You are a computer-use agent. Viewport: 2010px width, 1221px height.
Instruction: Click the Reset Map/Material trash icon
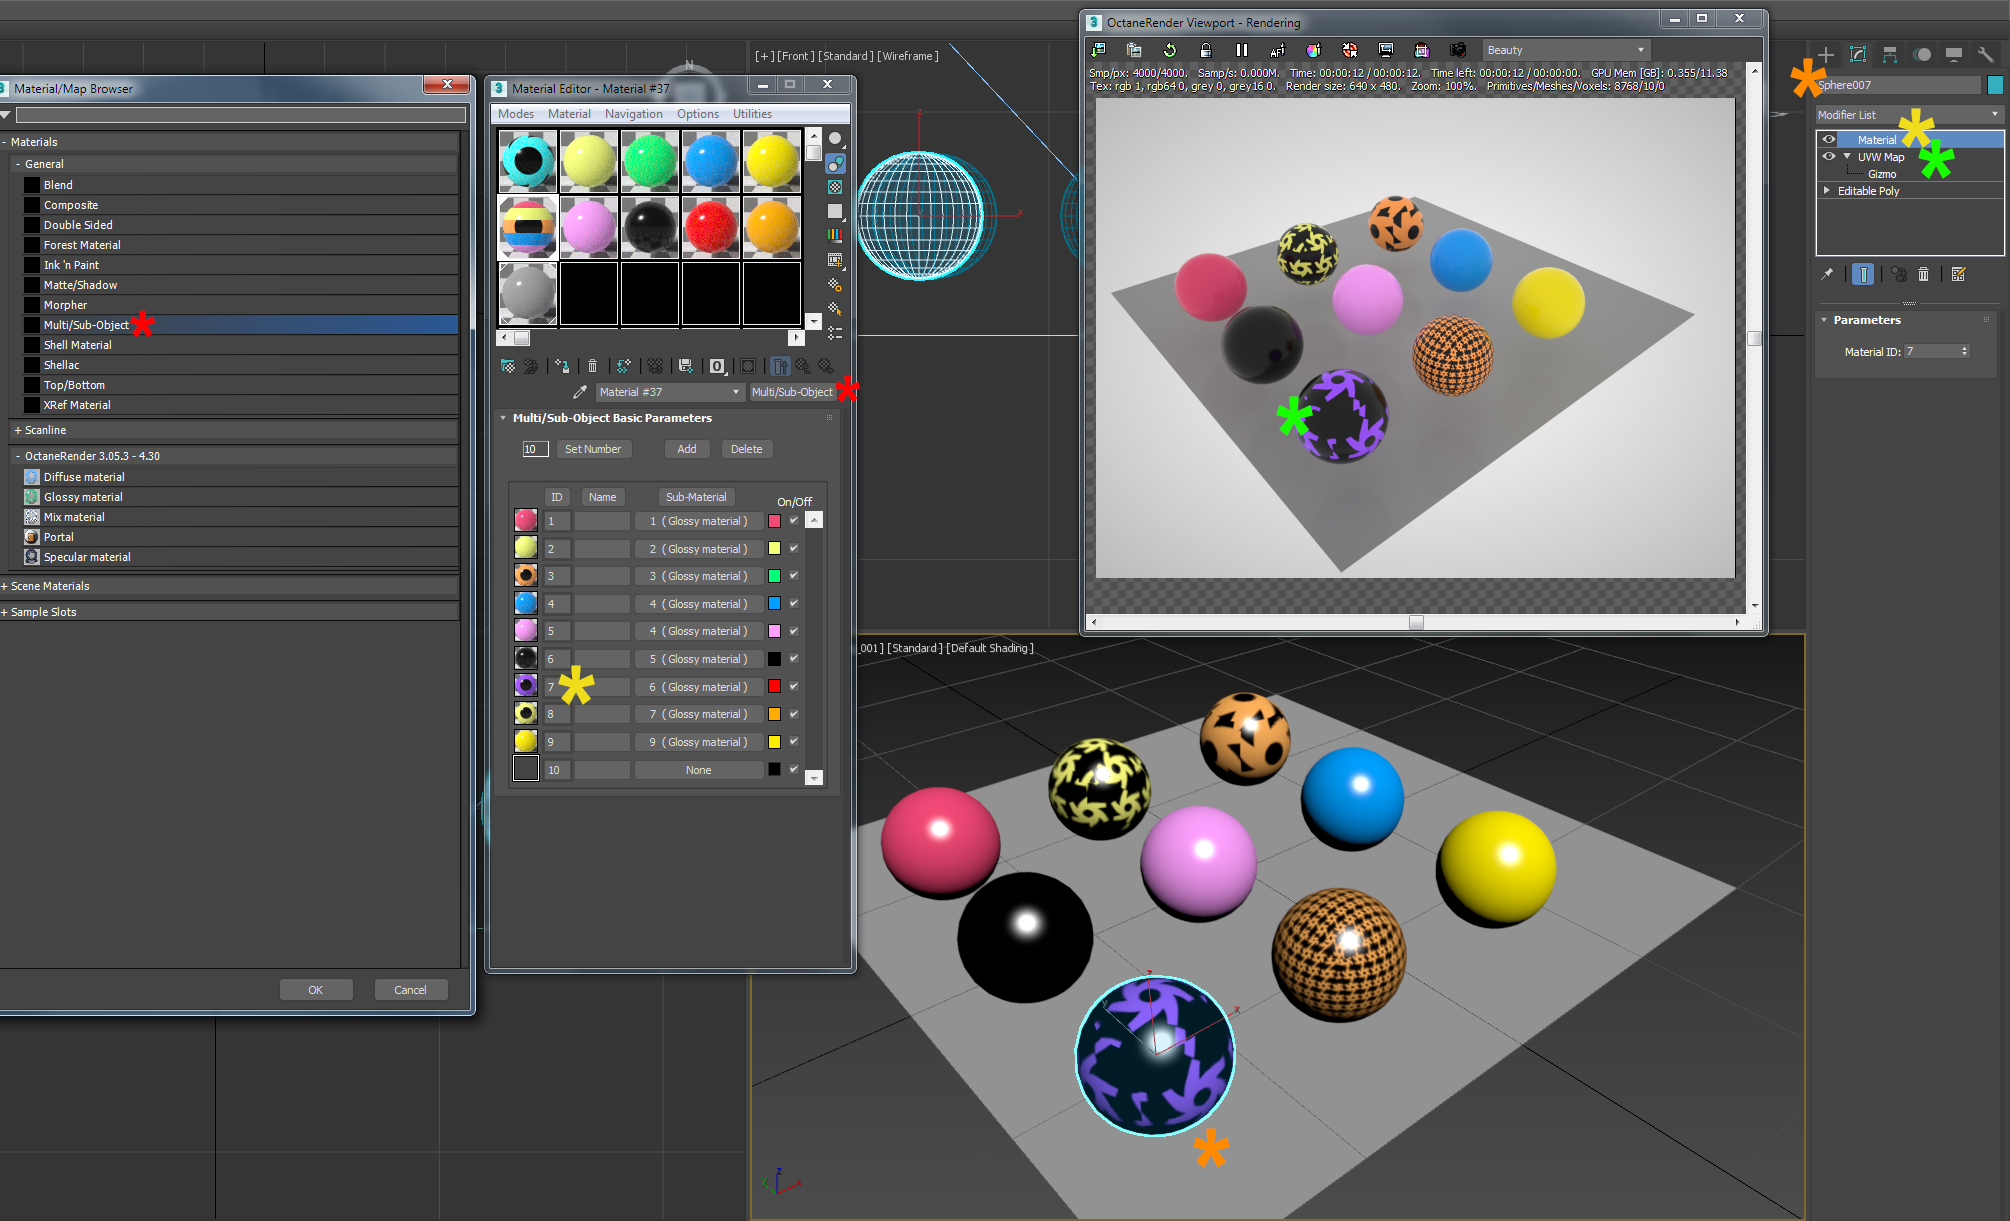point(592,366)
